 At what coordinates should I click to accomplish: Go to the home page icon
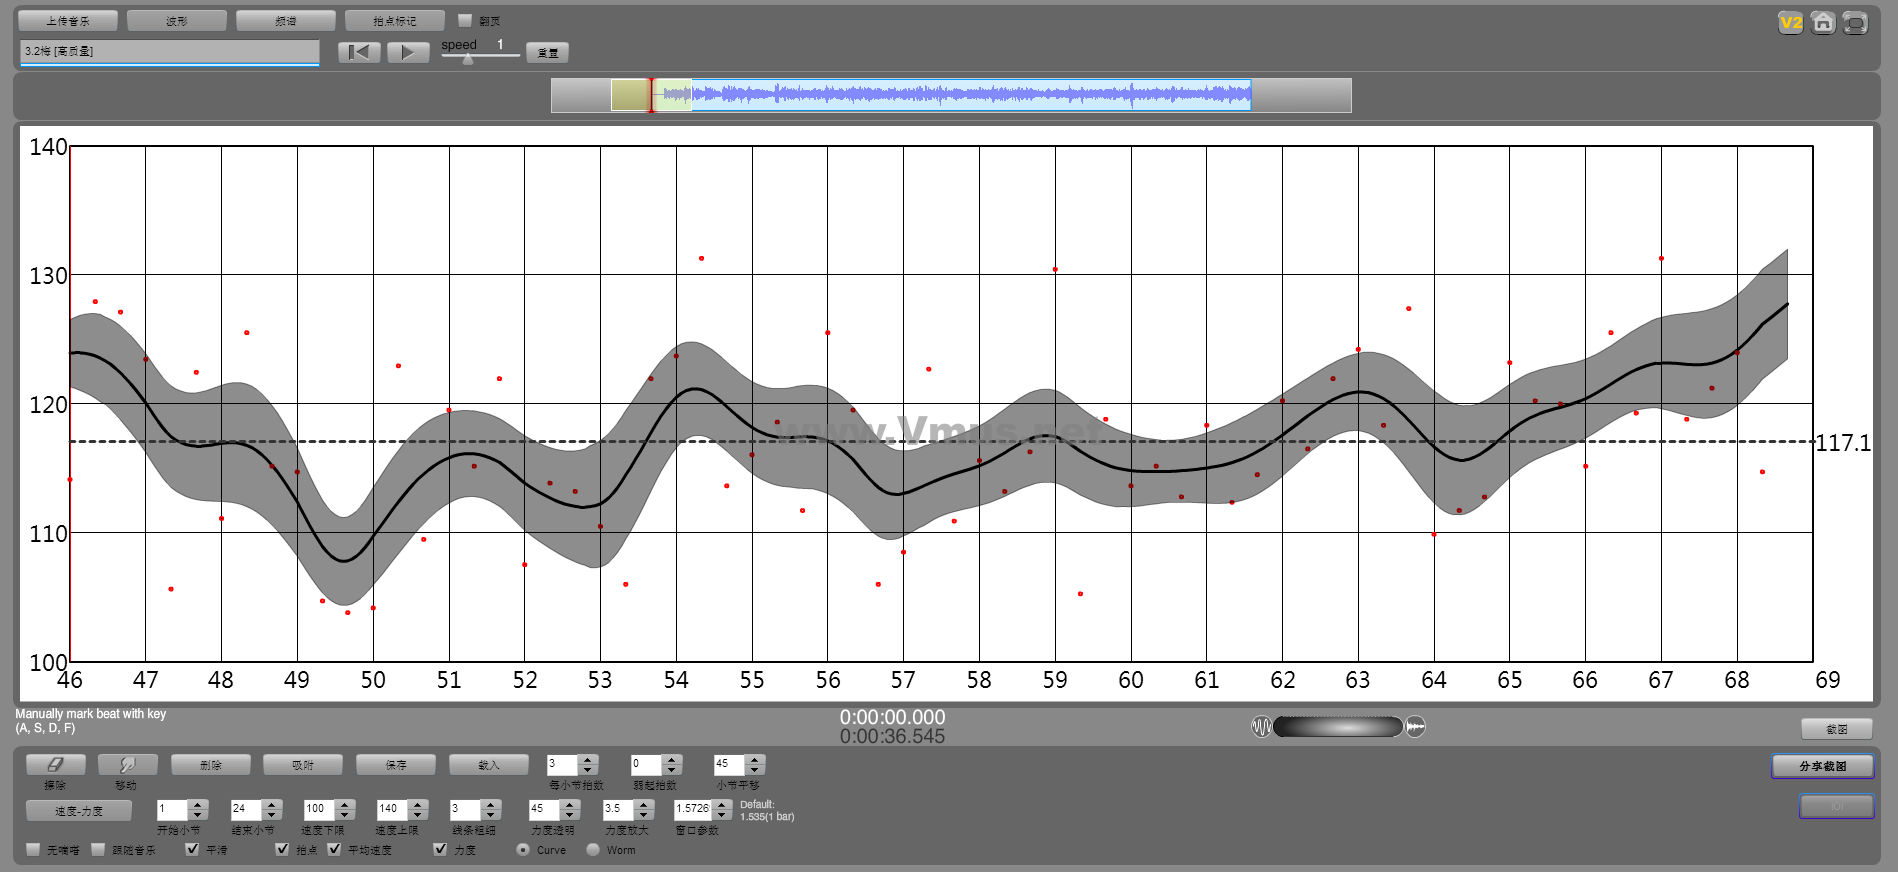(x=1823, y=23)
